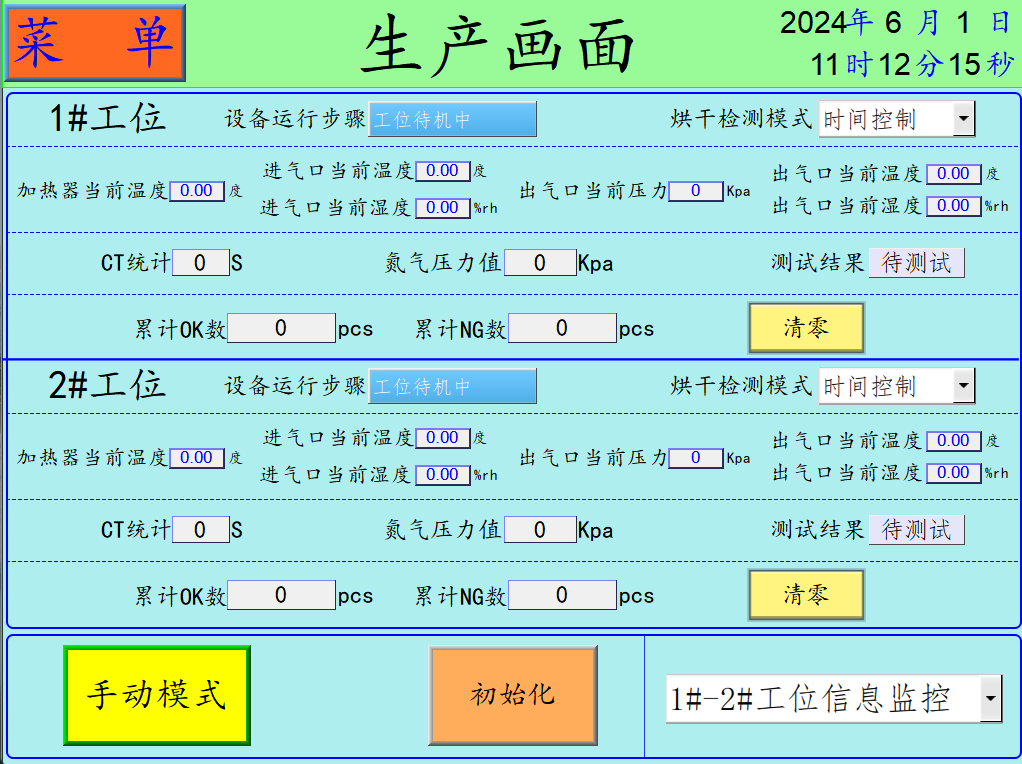The height and width of the screenshot is (764, 1022).
Task: Click 1#工位 累计OK数 field
Action: (x=281, y=328)
